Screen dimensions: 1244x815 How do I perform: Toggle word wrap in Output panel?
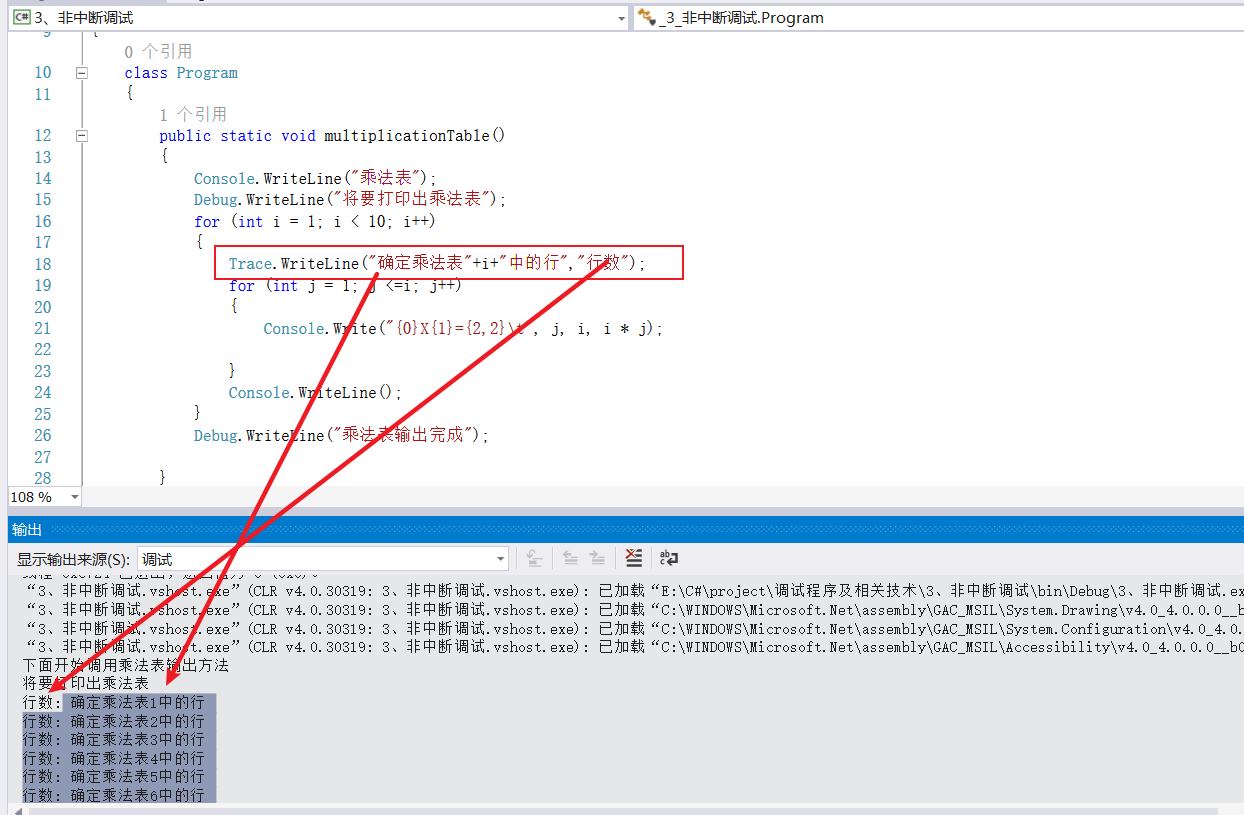(x=669, y=558)
